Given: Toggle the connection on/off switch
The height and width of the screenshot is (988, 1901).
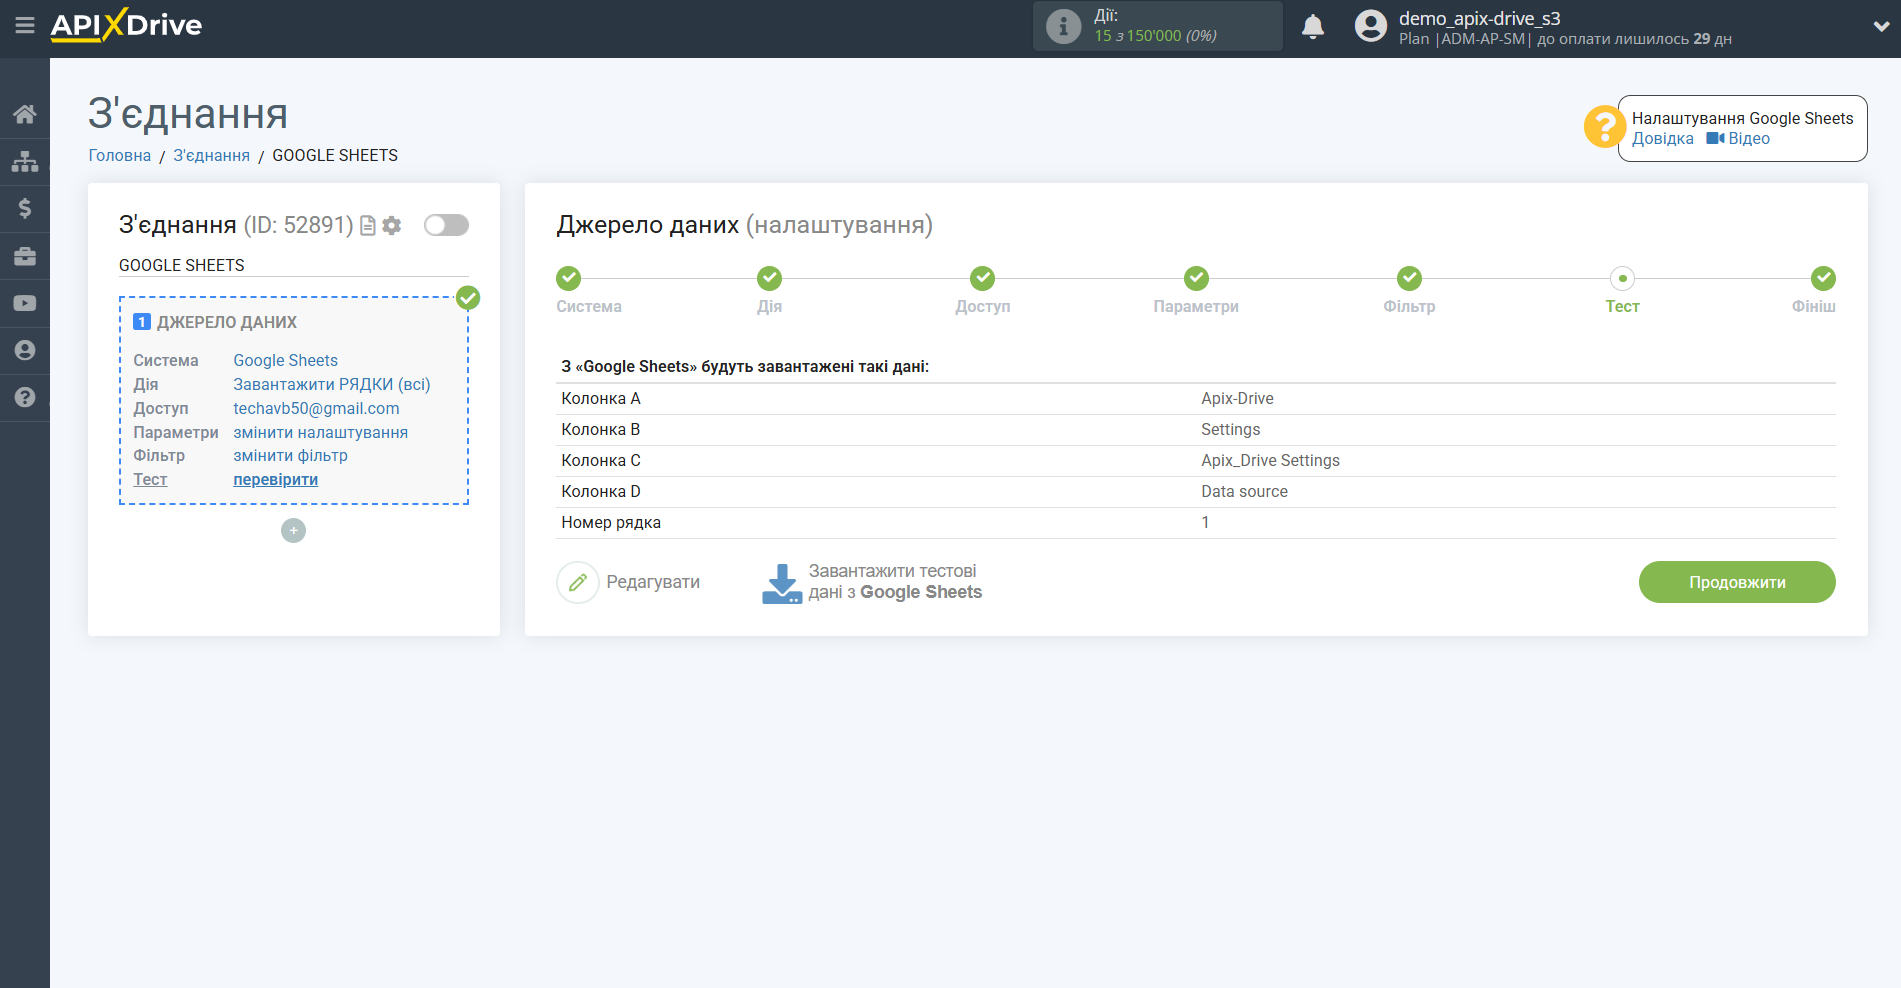Looking at the screenshot, I should [446, 225].
